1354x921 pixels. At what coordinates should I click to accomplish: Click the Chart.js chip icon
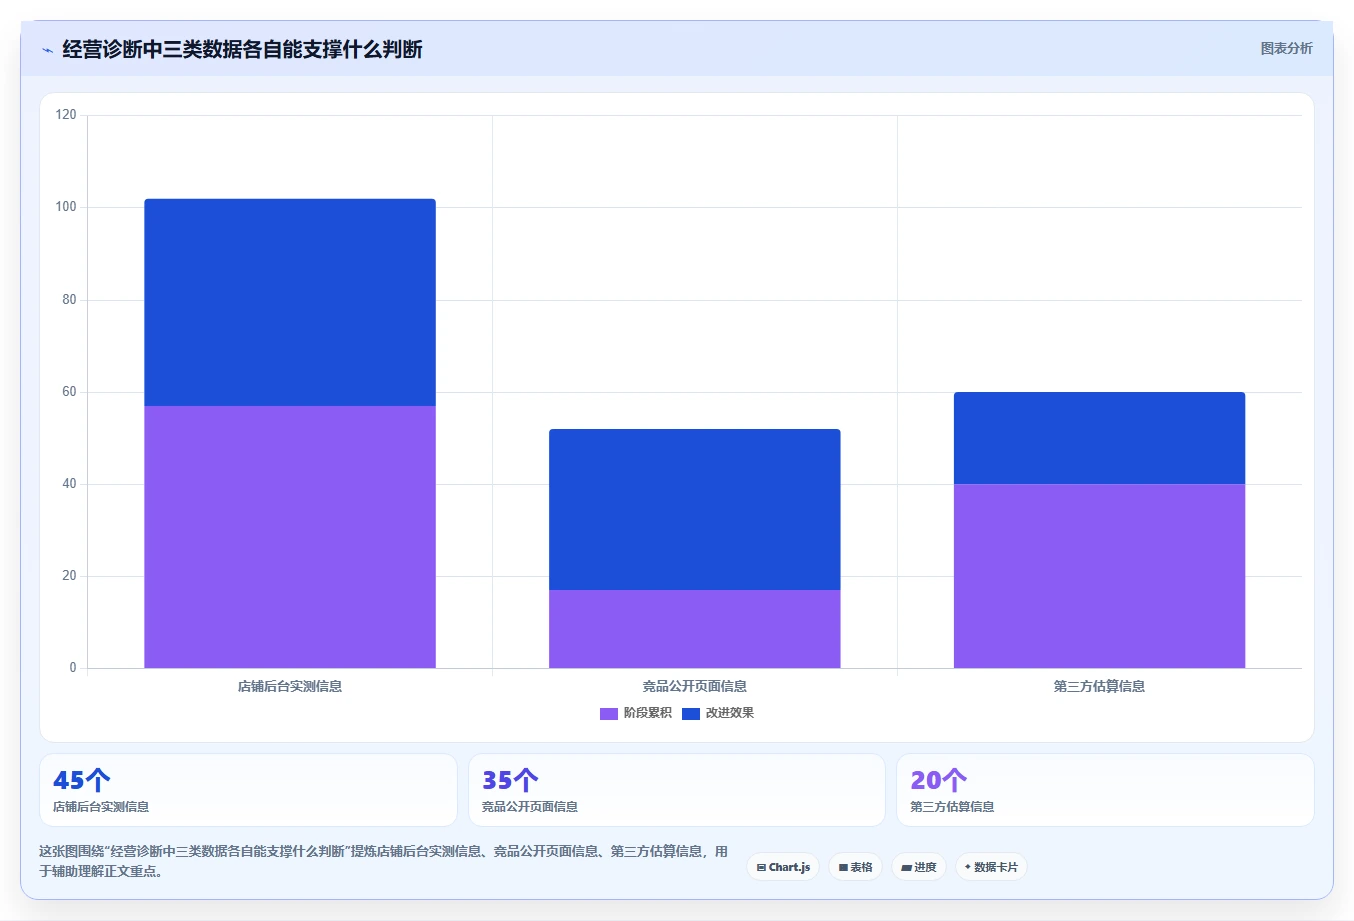click(x=761, y=868)
